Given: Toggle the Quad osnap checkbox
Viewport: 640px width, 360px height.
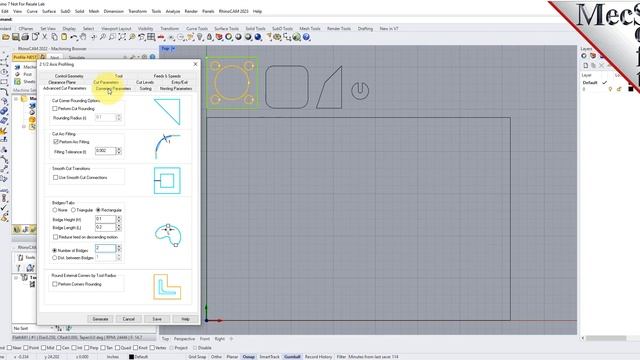Looking at the screenshot, I should [x=118, y=348].
